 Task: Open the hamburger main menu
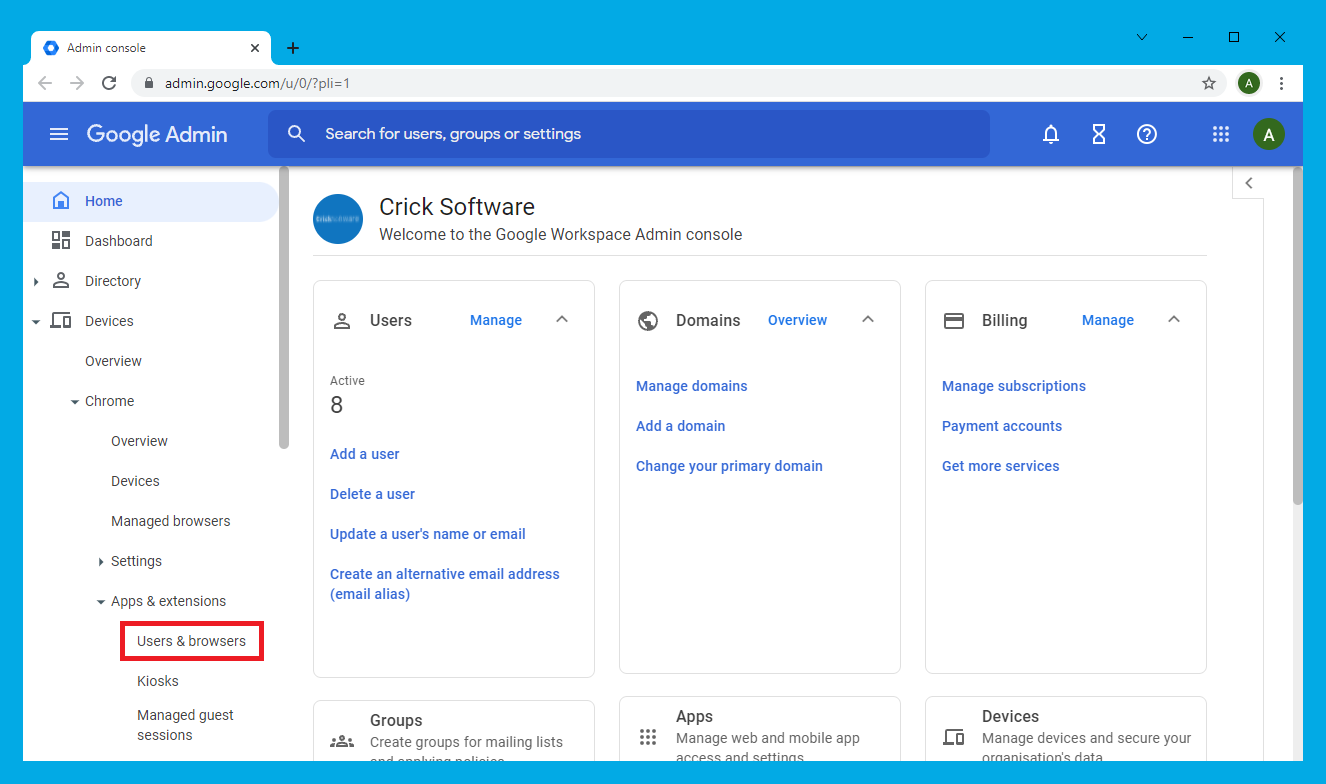[59, 134]
